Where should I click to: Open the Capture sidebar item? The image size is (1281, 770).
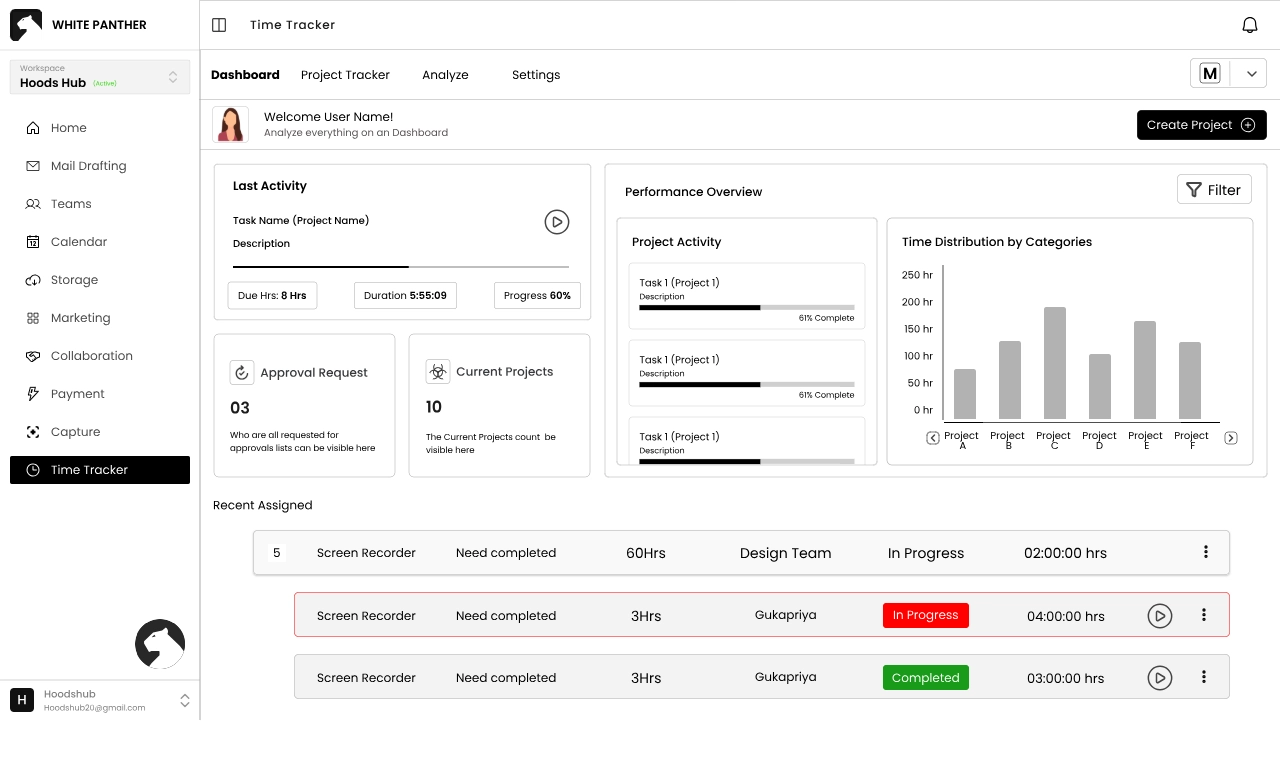coord(75,432)
